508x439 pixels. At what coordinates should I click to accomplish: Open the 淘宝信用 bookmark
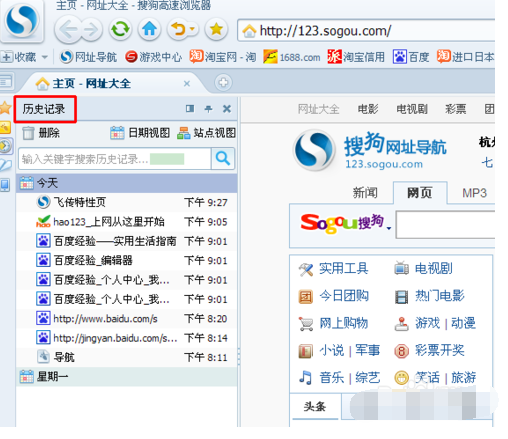click(356, 57)
